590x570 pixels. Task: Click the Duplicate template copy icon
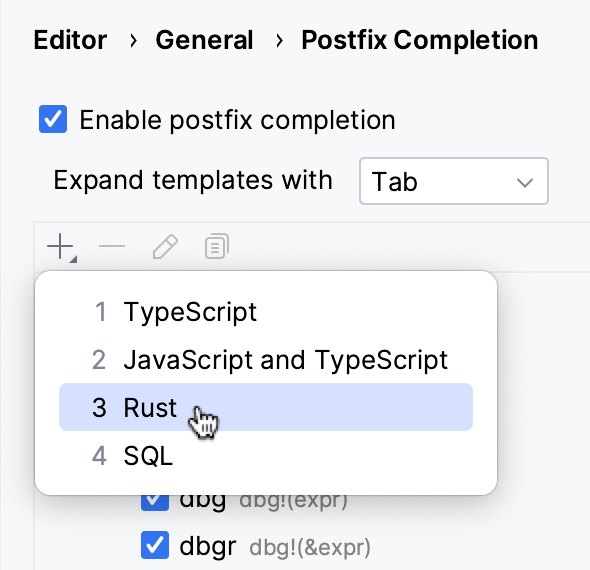tap(217, 246)
